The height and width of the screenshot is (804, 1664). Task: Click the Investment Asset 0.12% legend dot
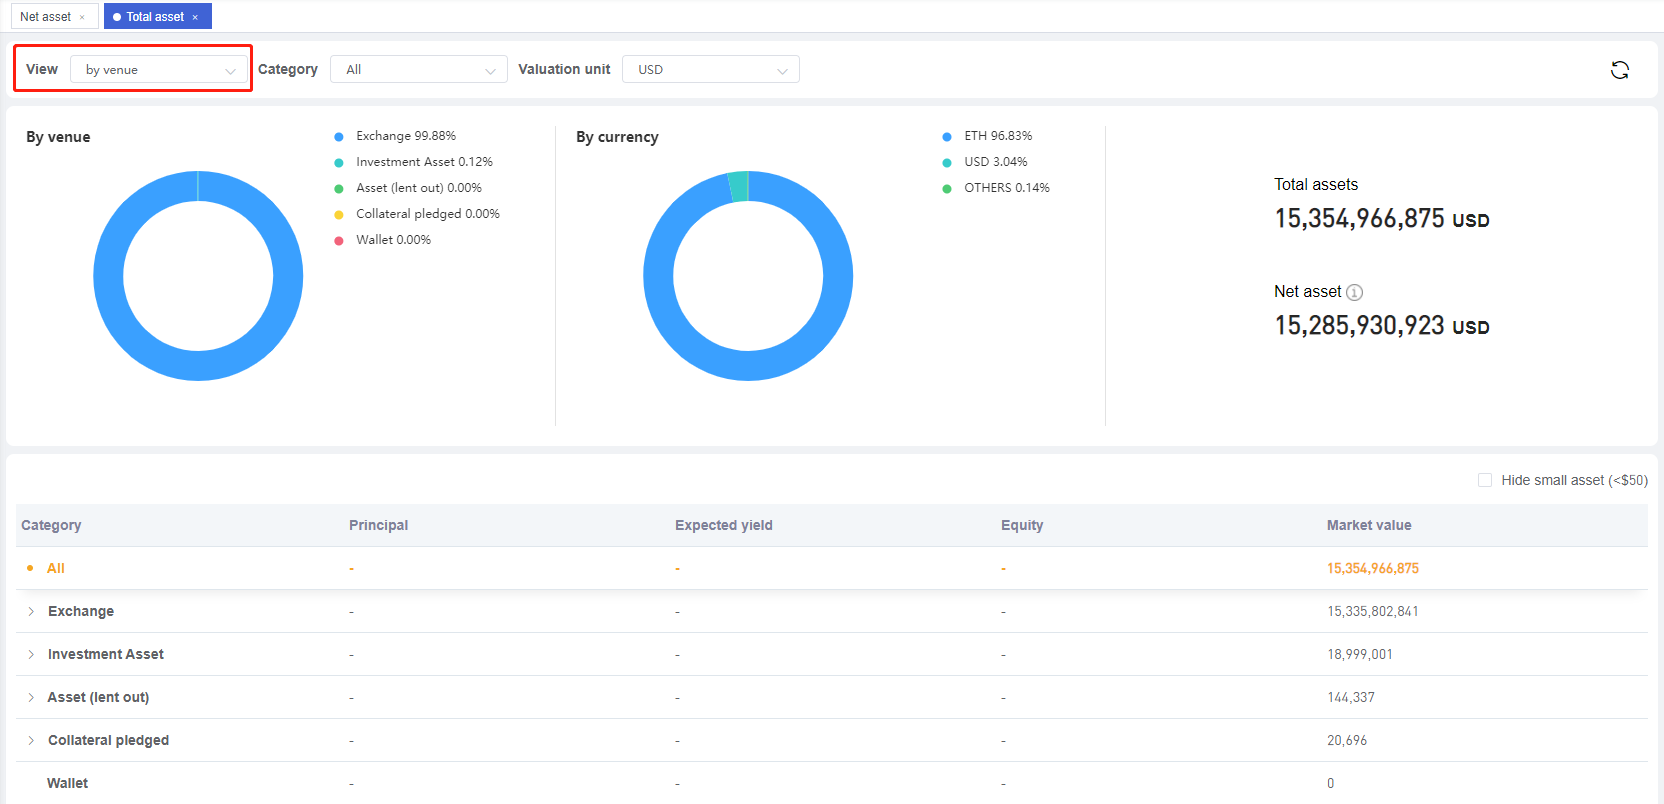tap(339, 163)
